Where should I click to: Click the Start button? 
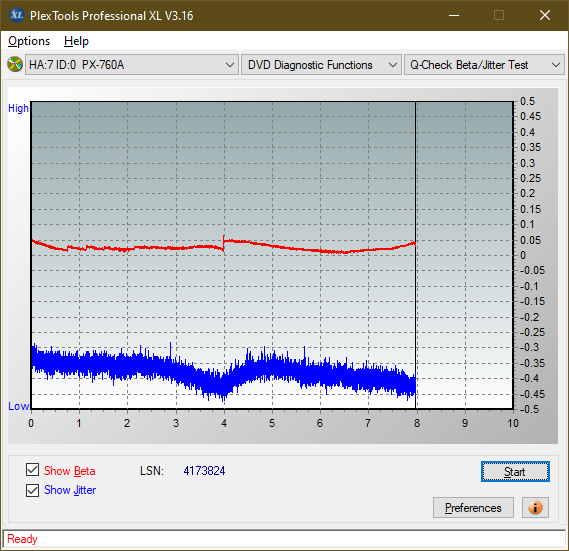click(x=515, y=472)
